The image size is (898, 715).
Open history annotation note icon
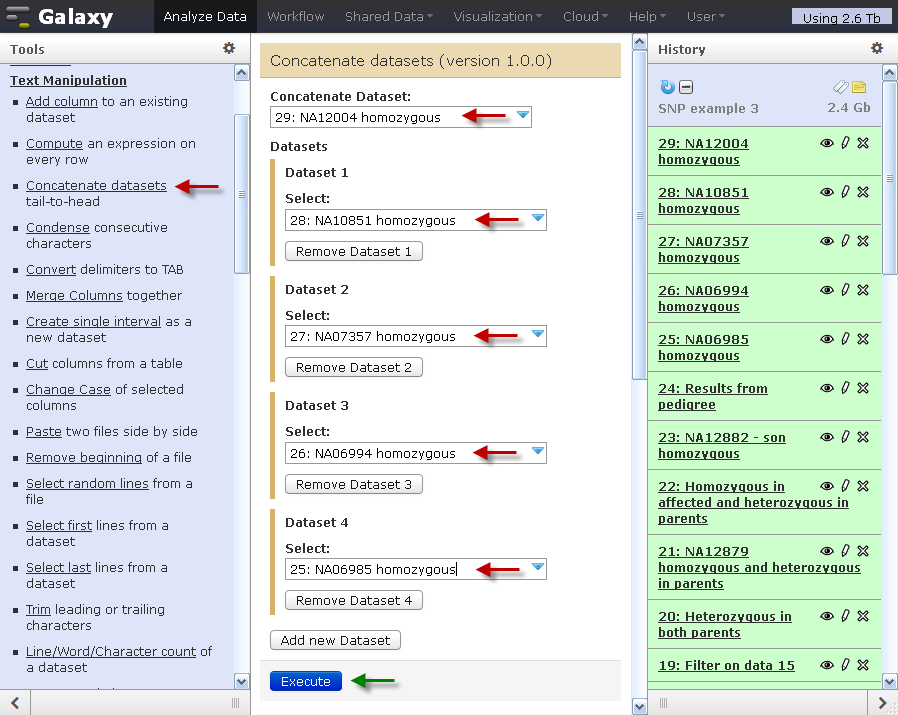click(859, 88)
